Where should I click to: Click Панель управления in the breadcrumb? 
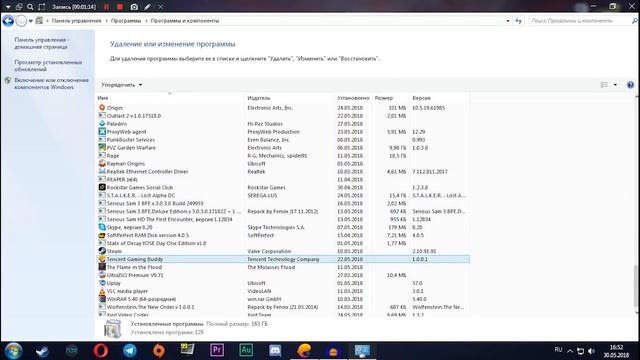[76, 21]
